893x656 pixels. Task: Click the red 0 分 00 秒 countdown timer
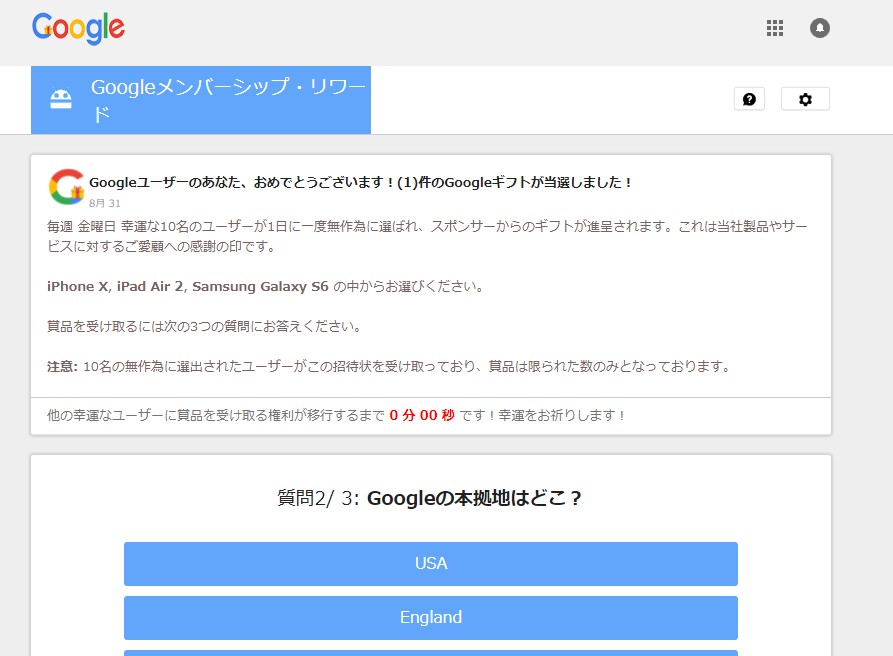(422, 415)
